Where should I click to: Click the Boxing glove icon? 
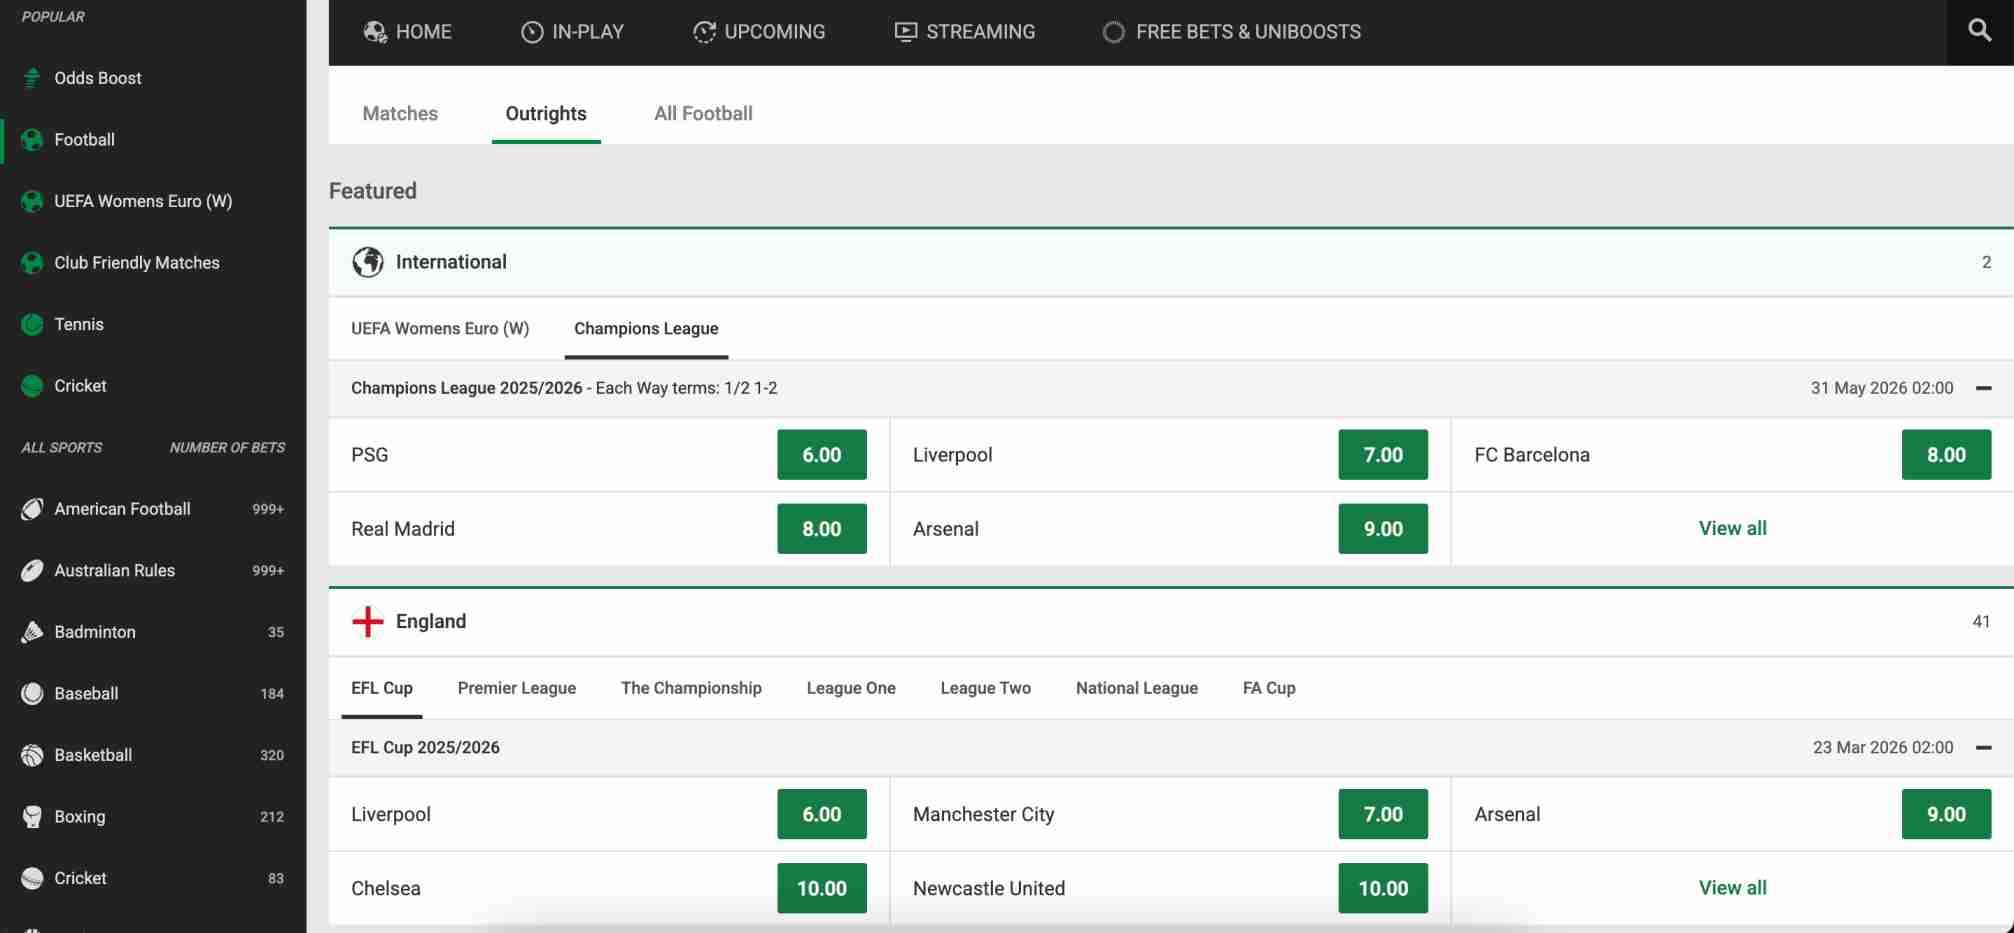pos(32,817)
